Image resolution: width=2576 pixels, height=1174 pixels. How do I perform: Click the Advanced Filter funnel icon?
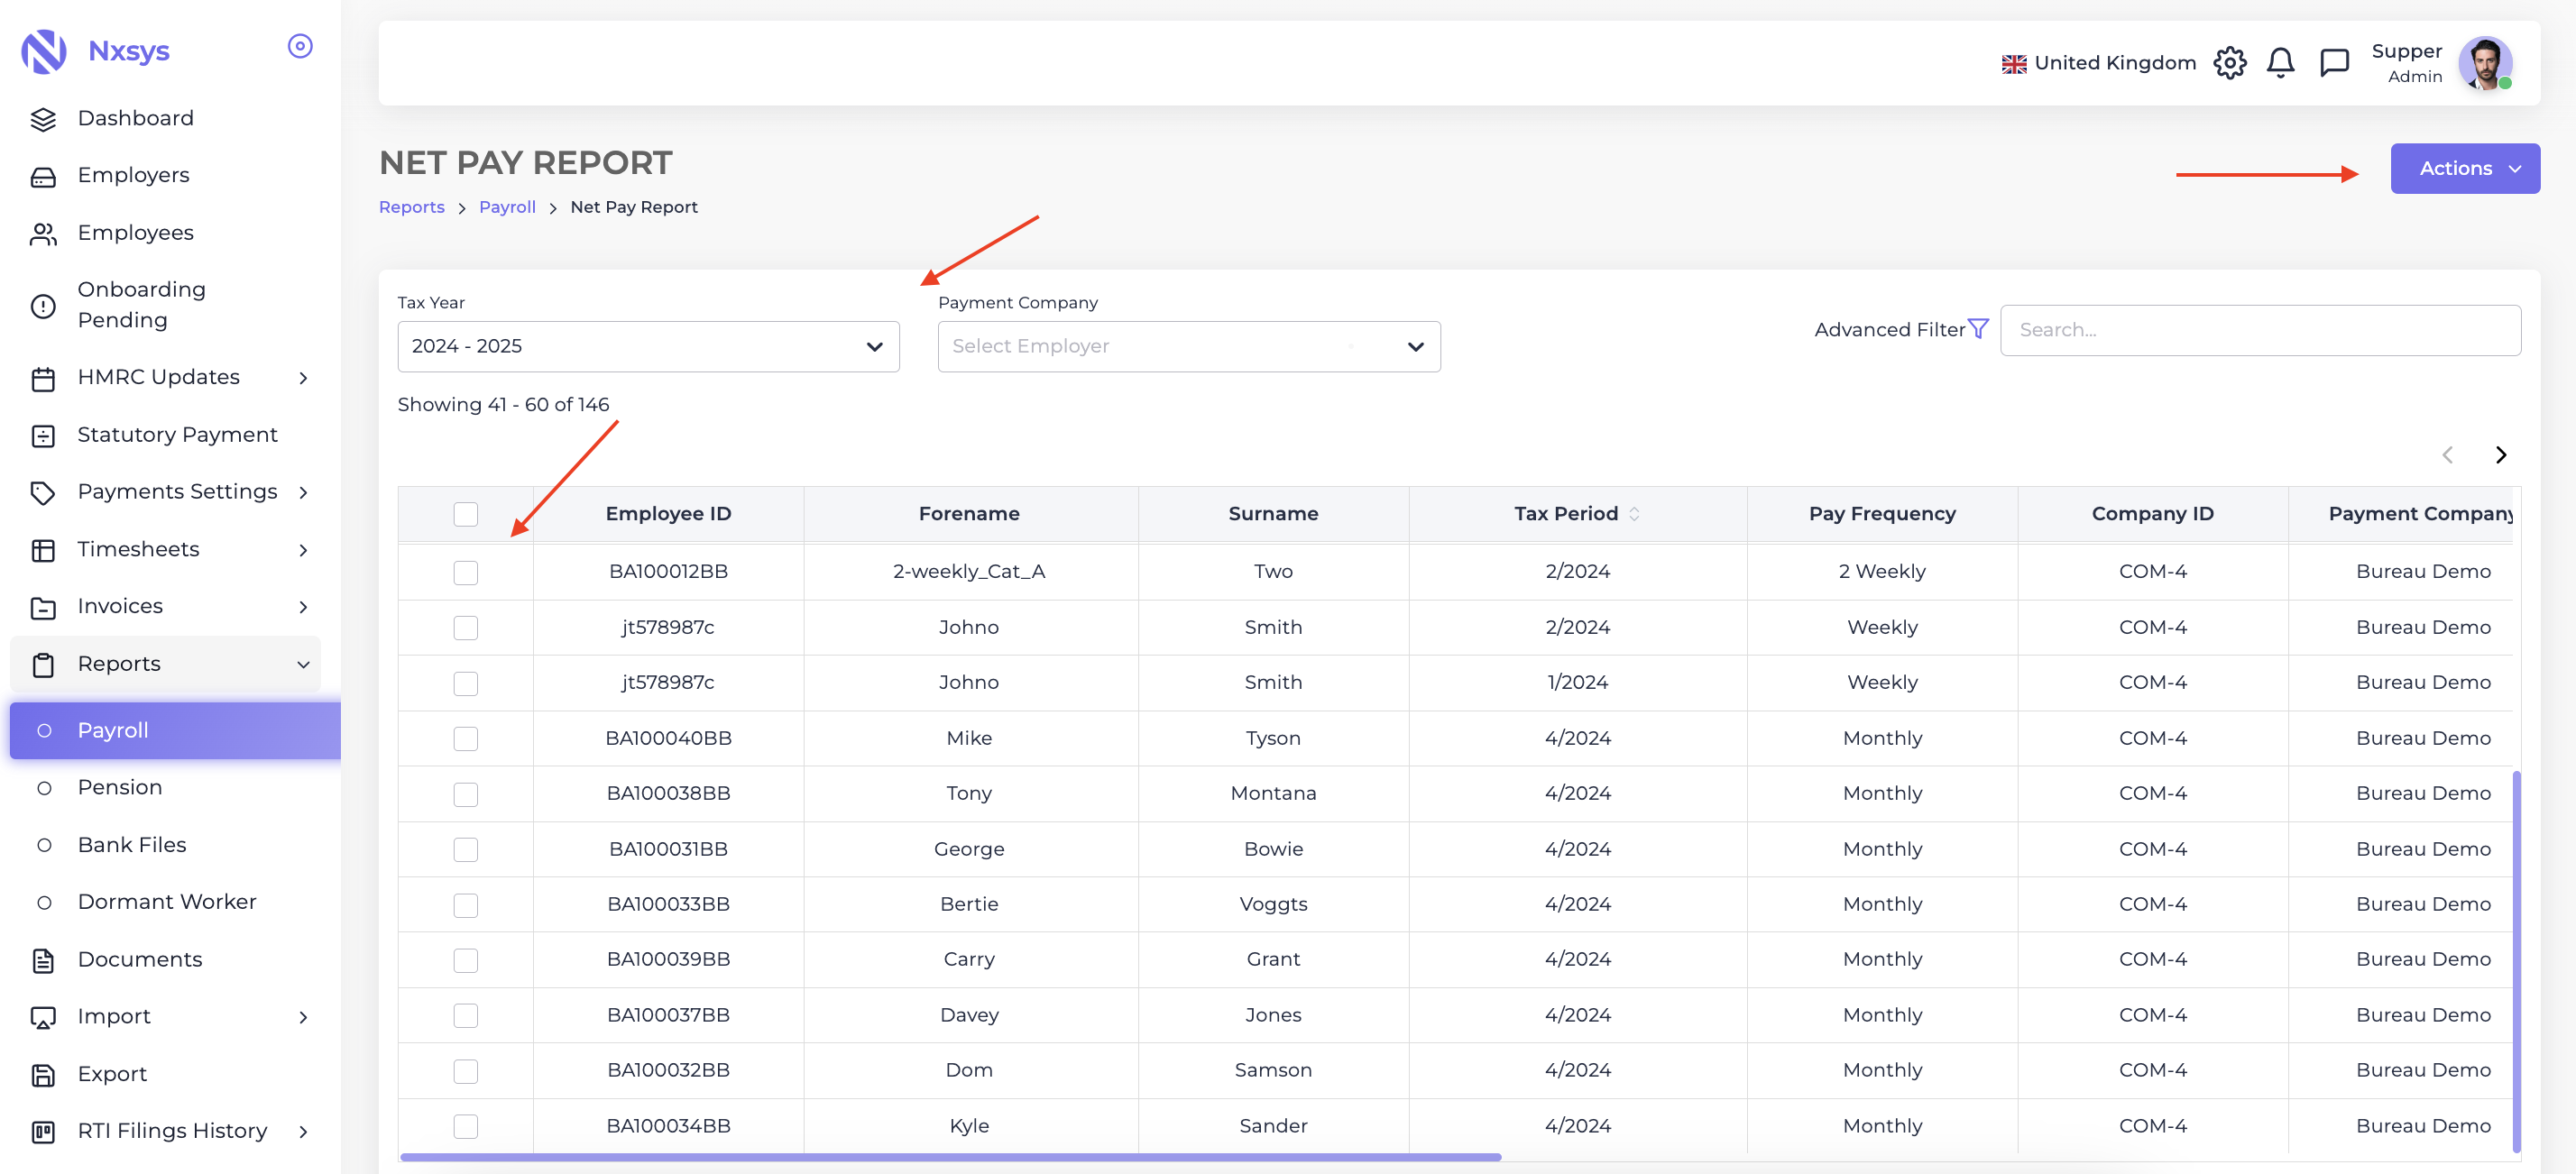click(1978, 329)
